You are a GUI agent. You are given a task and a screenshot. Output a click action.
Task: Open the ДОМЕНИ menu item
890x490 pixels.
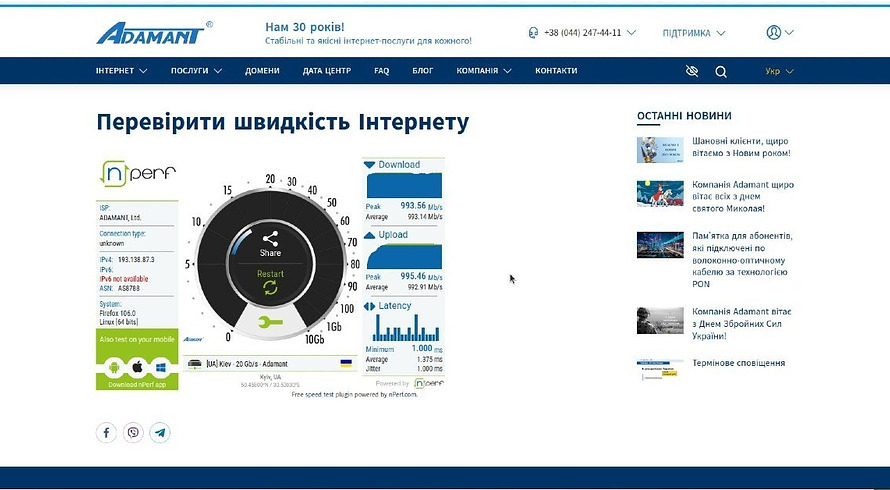coord(262,71)
